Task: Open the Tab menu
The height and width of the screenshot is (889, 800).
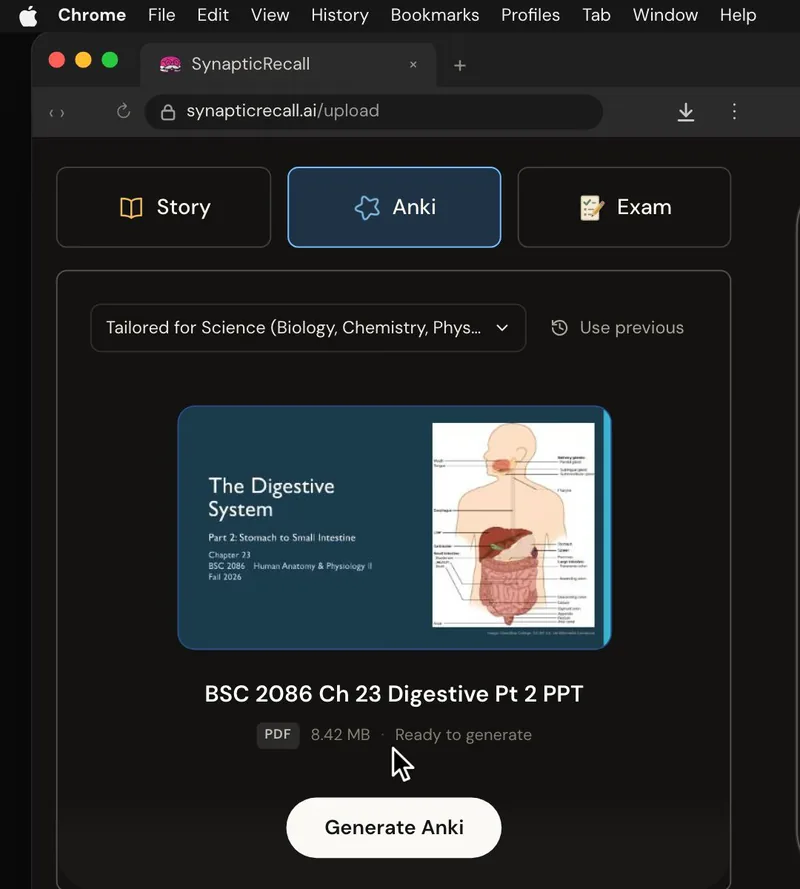Action: 596,15
